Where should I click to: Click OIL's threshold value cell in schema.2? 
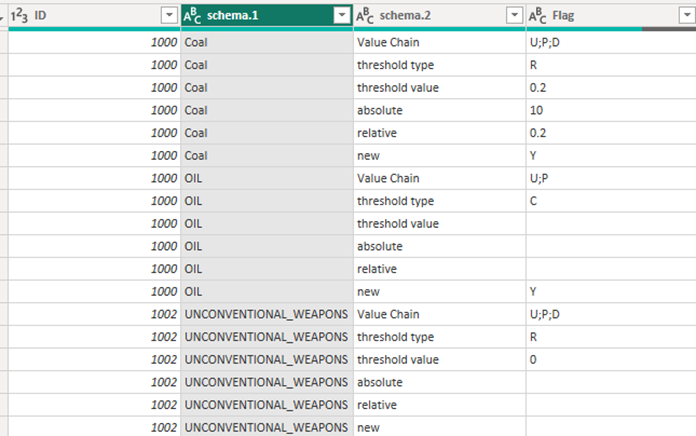[x=439, y=224]
